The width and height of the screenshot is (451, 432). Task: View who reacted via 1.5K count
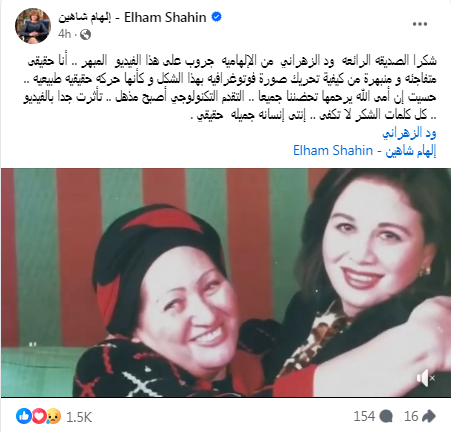click(79, 417)
